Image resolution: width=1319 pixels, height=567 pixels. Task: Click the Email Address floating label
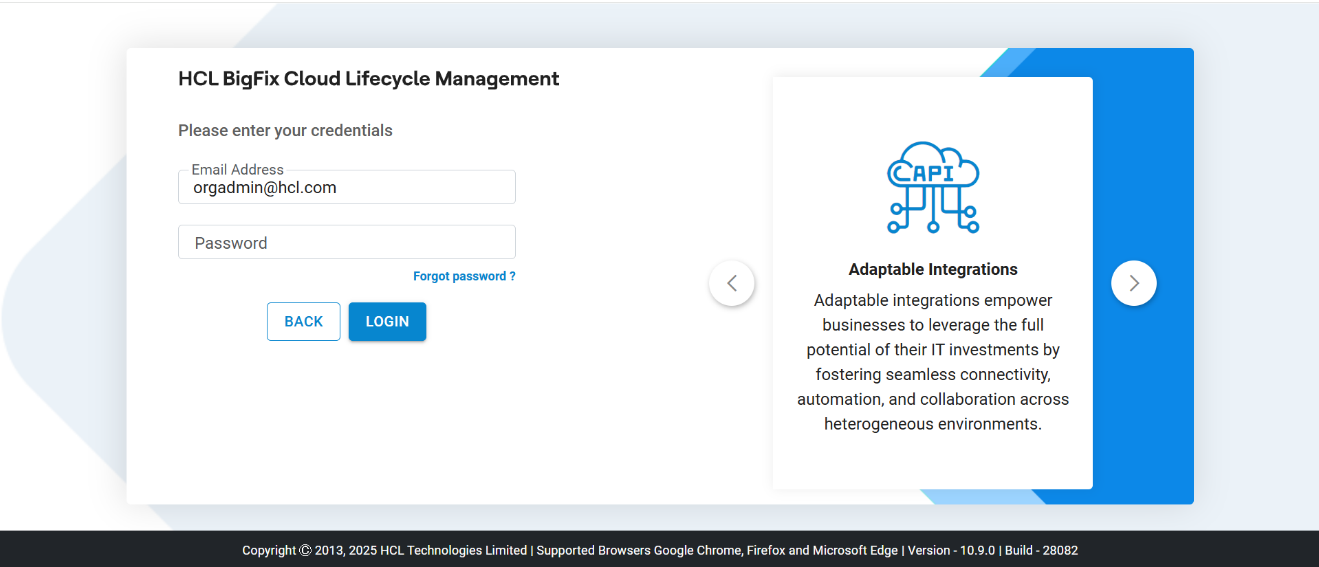(x=237, y=170)
